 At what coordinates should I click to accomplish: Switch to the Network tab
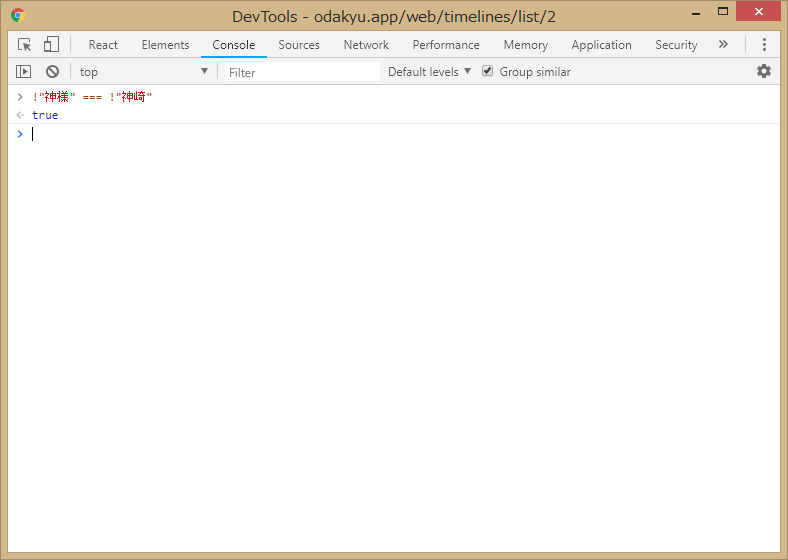366,45
